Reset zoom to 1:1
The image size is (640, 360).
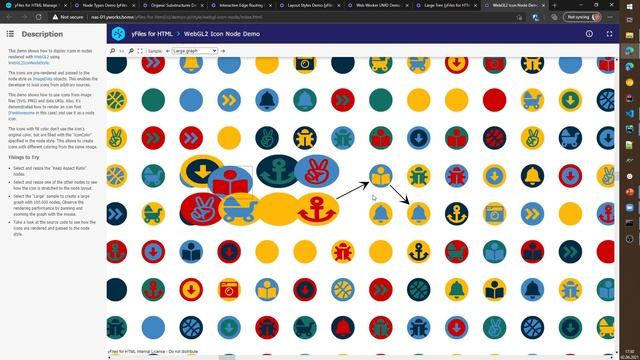[x=122, y=51]
